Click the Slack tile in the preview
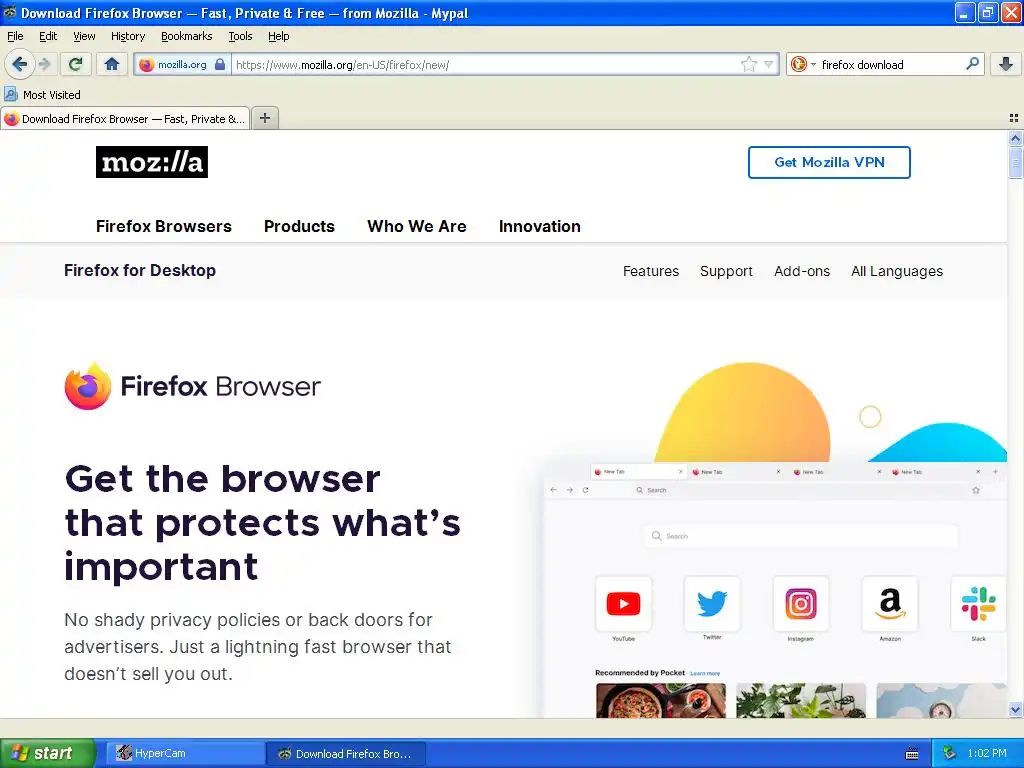1024x768 pixels. (978, 603)
